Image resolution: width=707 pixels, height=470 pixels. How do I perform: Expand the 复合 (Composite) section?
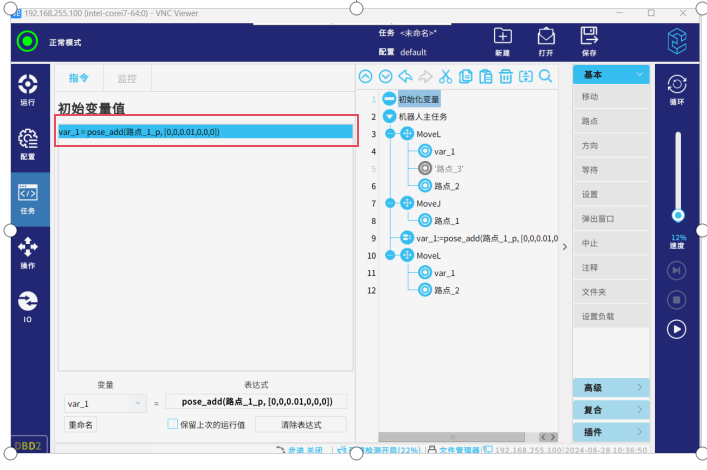pyautogui.click(x=611, y=409)
